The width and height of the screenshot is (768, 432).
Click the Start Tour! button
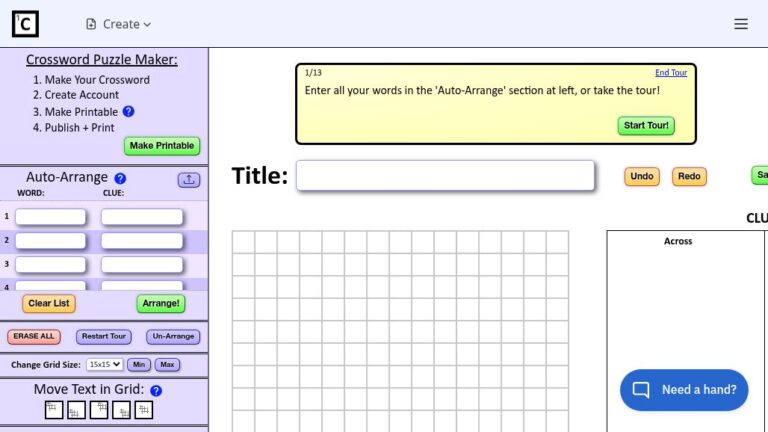click(646, 125)
